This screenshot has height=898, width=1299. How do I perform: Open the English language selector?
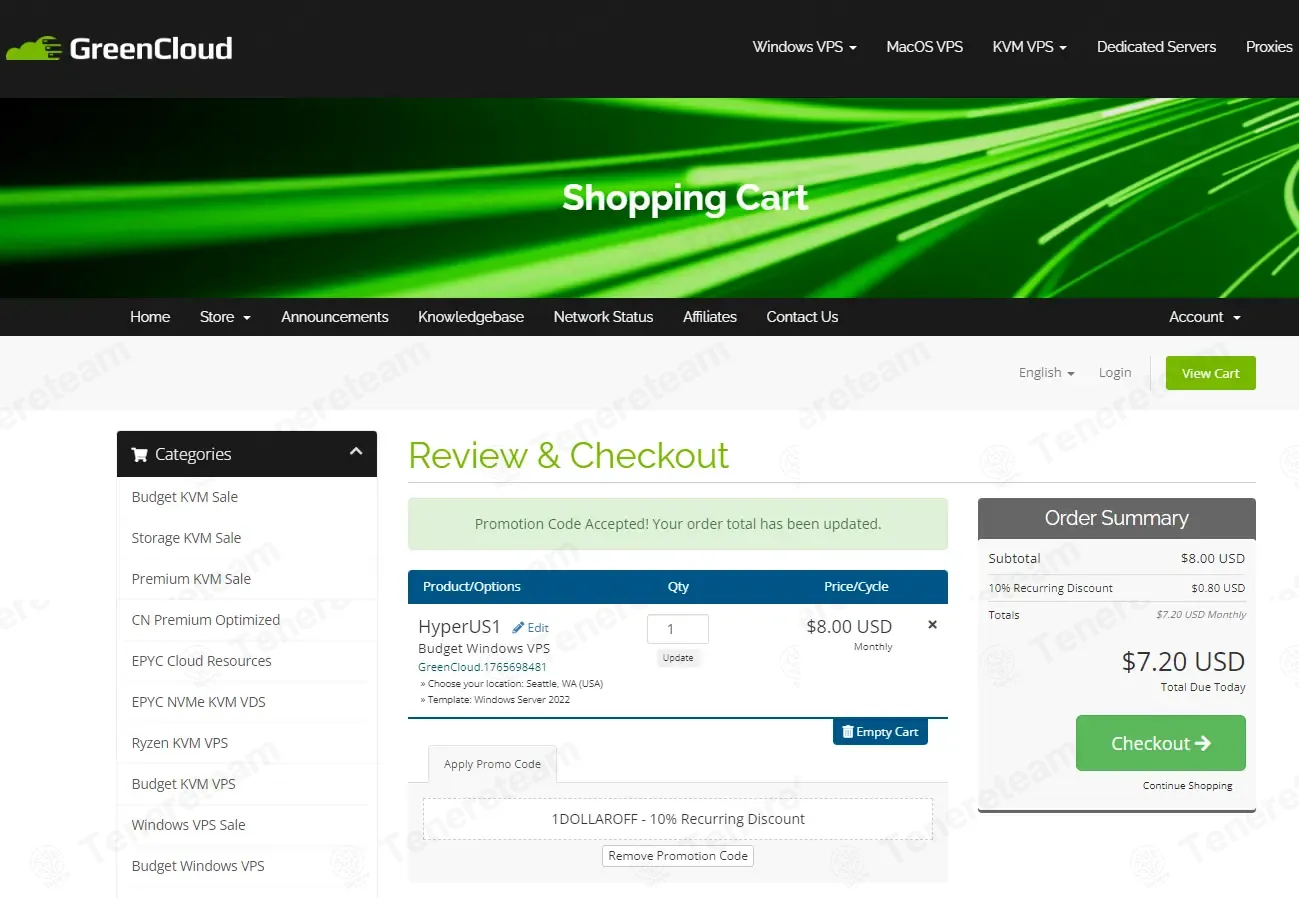1046,373
